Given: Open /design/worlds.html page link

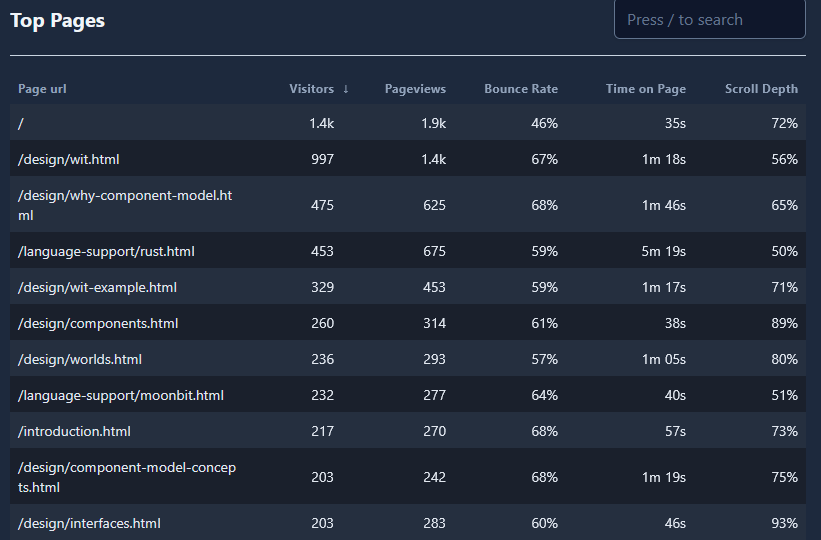Looking at the screenshot, I should point(80,359).
